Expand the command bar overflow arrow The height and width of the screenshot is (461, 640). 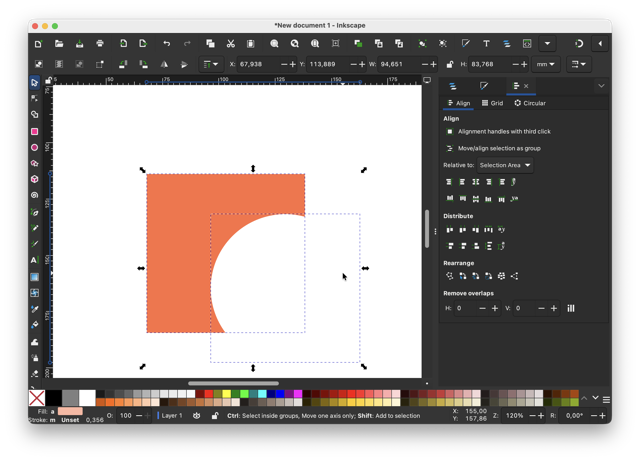(547, 44)
